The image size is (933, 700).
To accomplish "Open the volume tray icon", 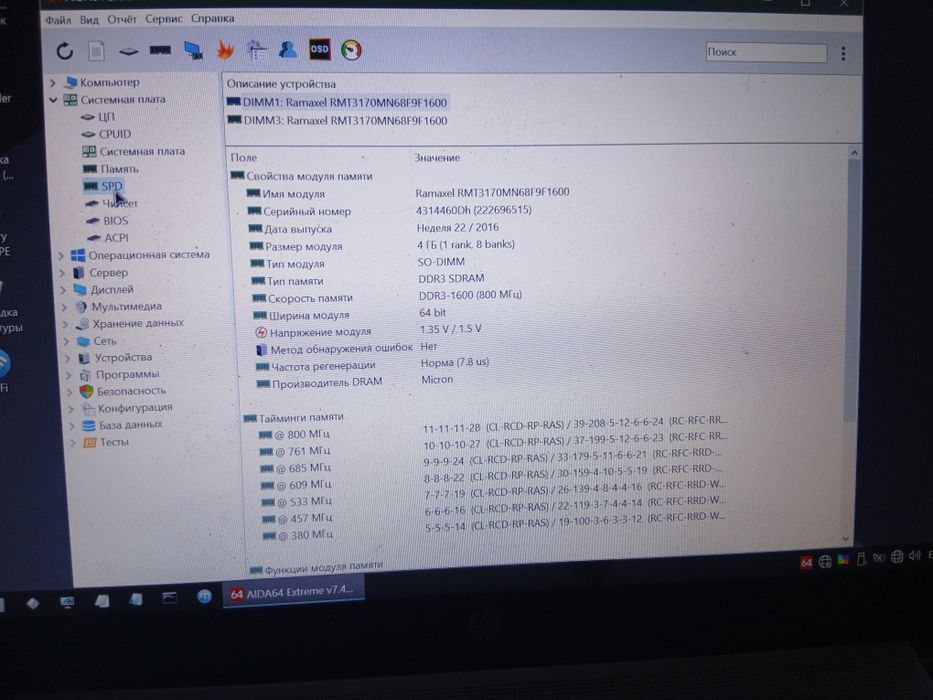I will (x=915, y=557).
